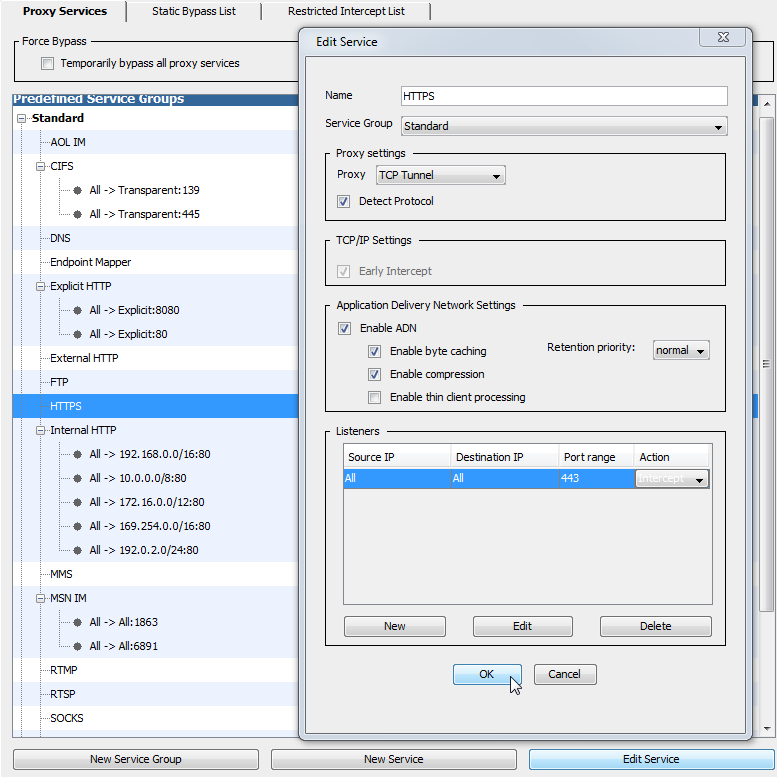This screenshot has width=777, height=777.
Task: Click the Name input field
Action: 563,96
